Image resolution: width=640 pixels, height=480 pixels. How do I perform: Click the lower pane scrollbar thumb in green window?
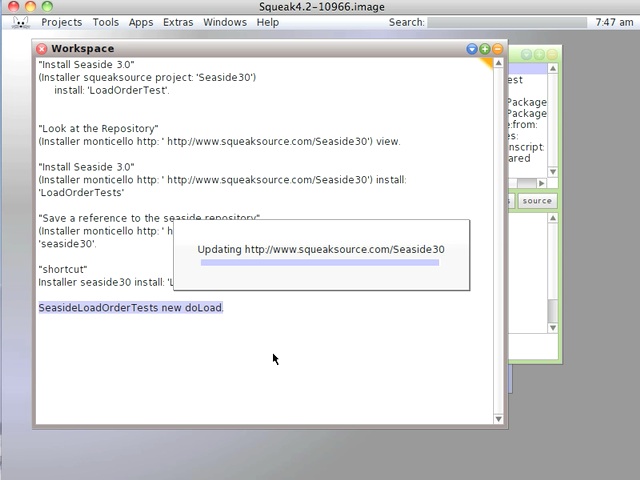click(553, 311)
